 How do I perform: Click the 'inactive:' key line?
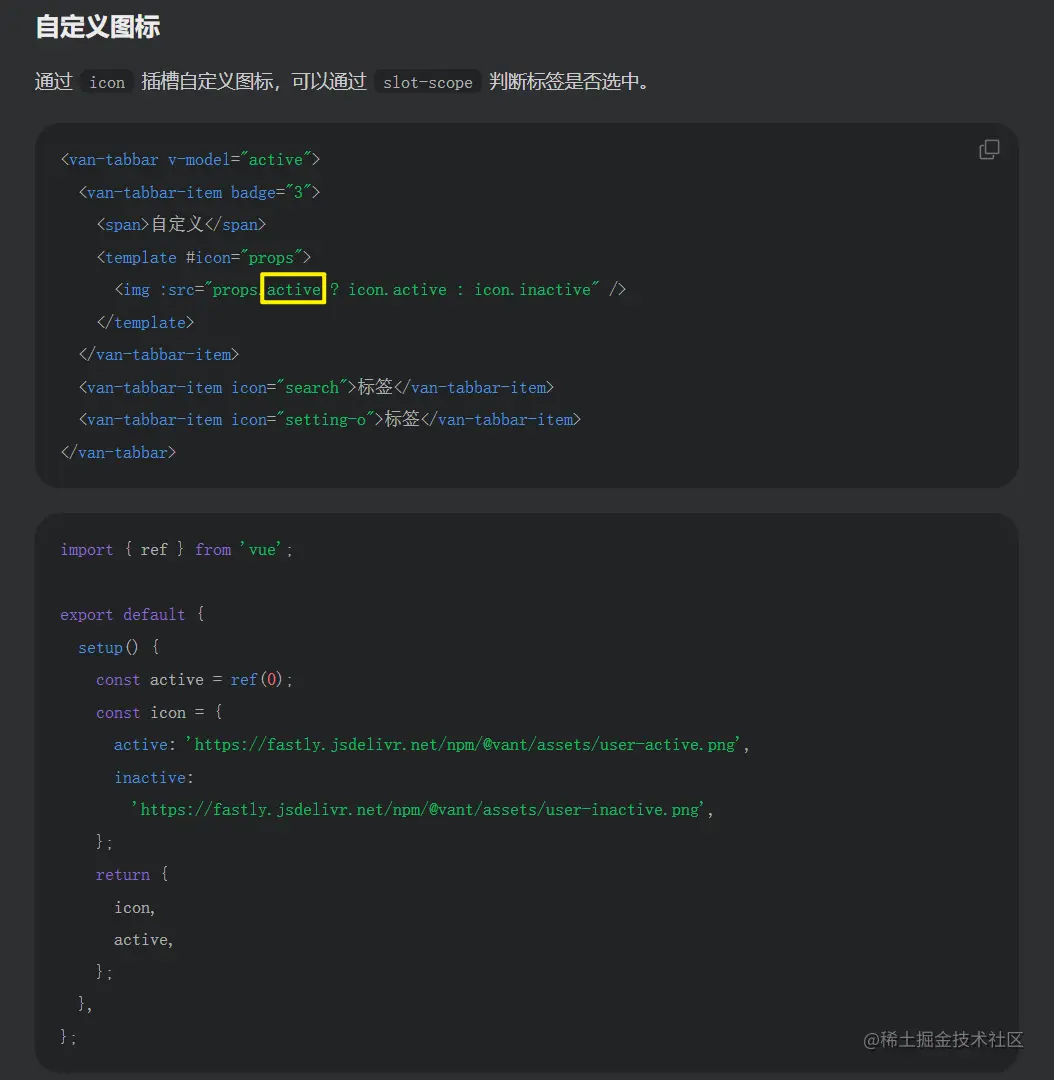coord(154,778)
